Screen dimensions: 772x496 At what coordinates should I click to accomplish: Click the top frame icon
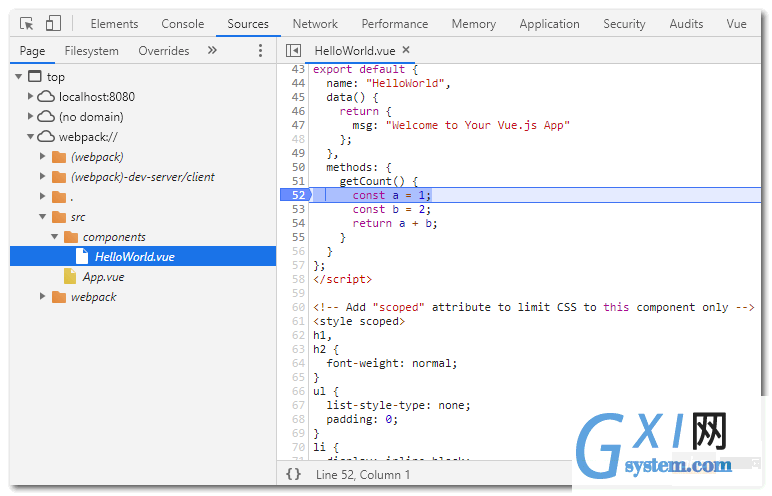pos(35,76)
